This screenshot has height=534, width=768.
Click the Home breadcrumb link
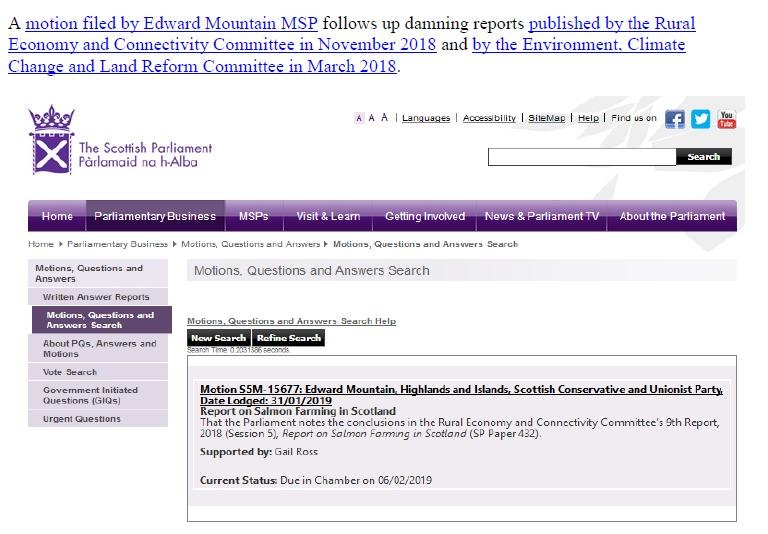pyautogui.click(x=41, y=244)
